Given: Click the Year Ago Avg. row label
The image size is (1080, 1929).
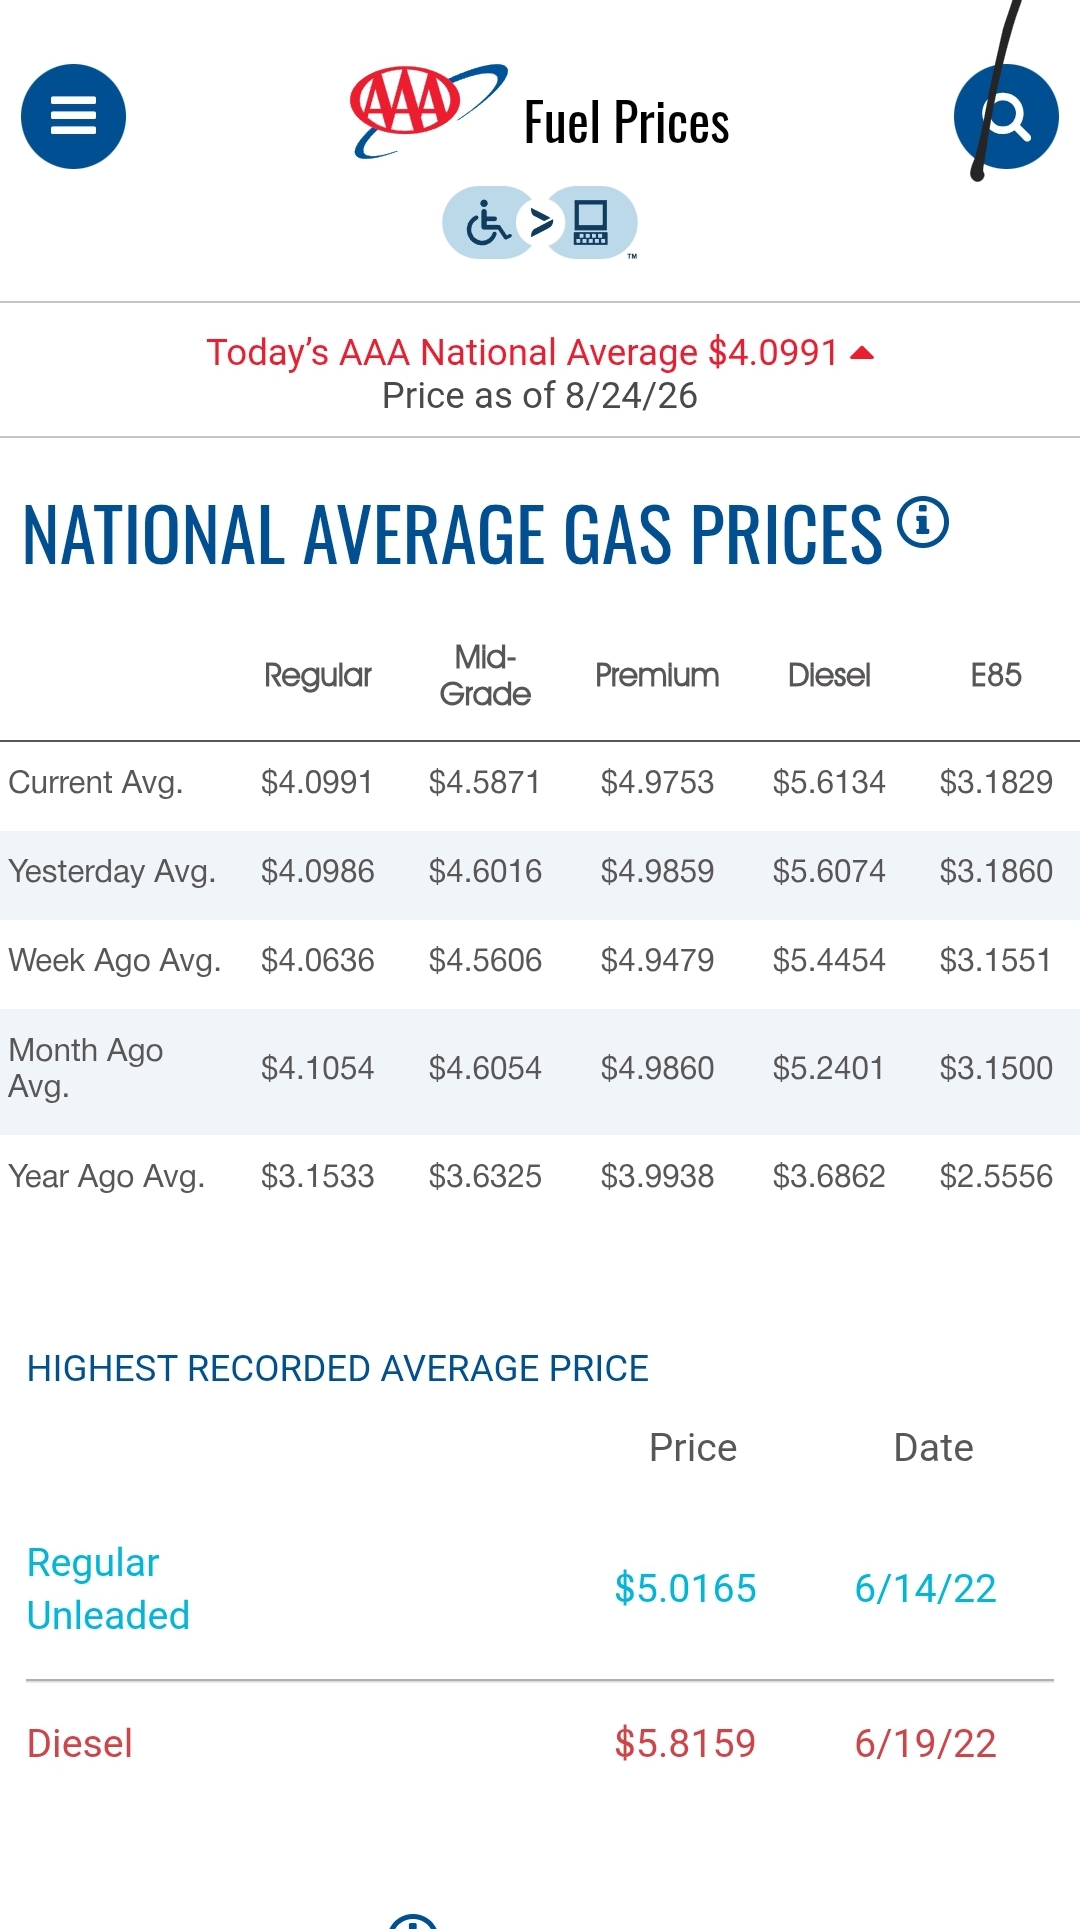Looking at the screenshot, I should [x=106, y=1176].
